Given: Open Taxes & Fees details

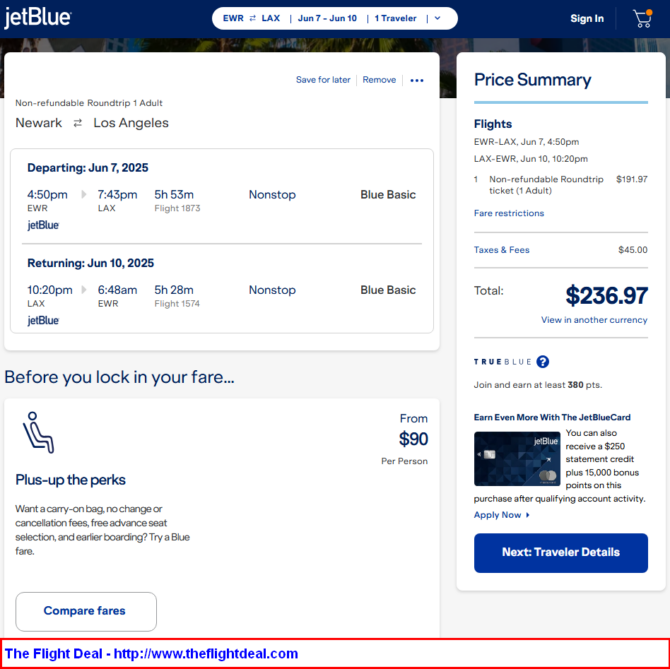Looking at the screenshot, I should point(501,250).
